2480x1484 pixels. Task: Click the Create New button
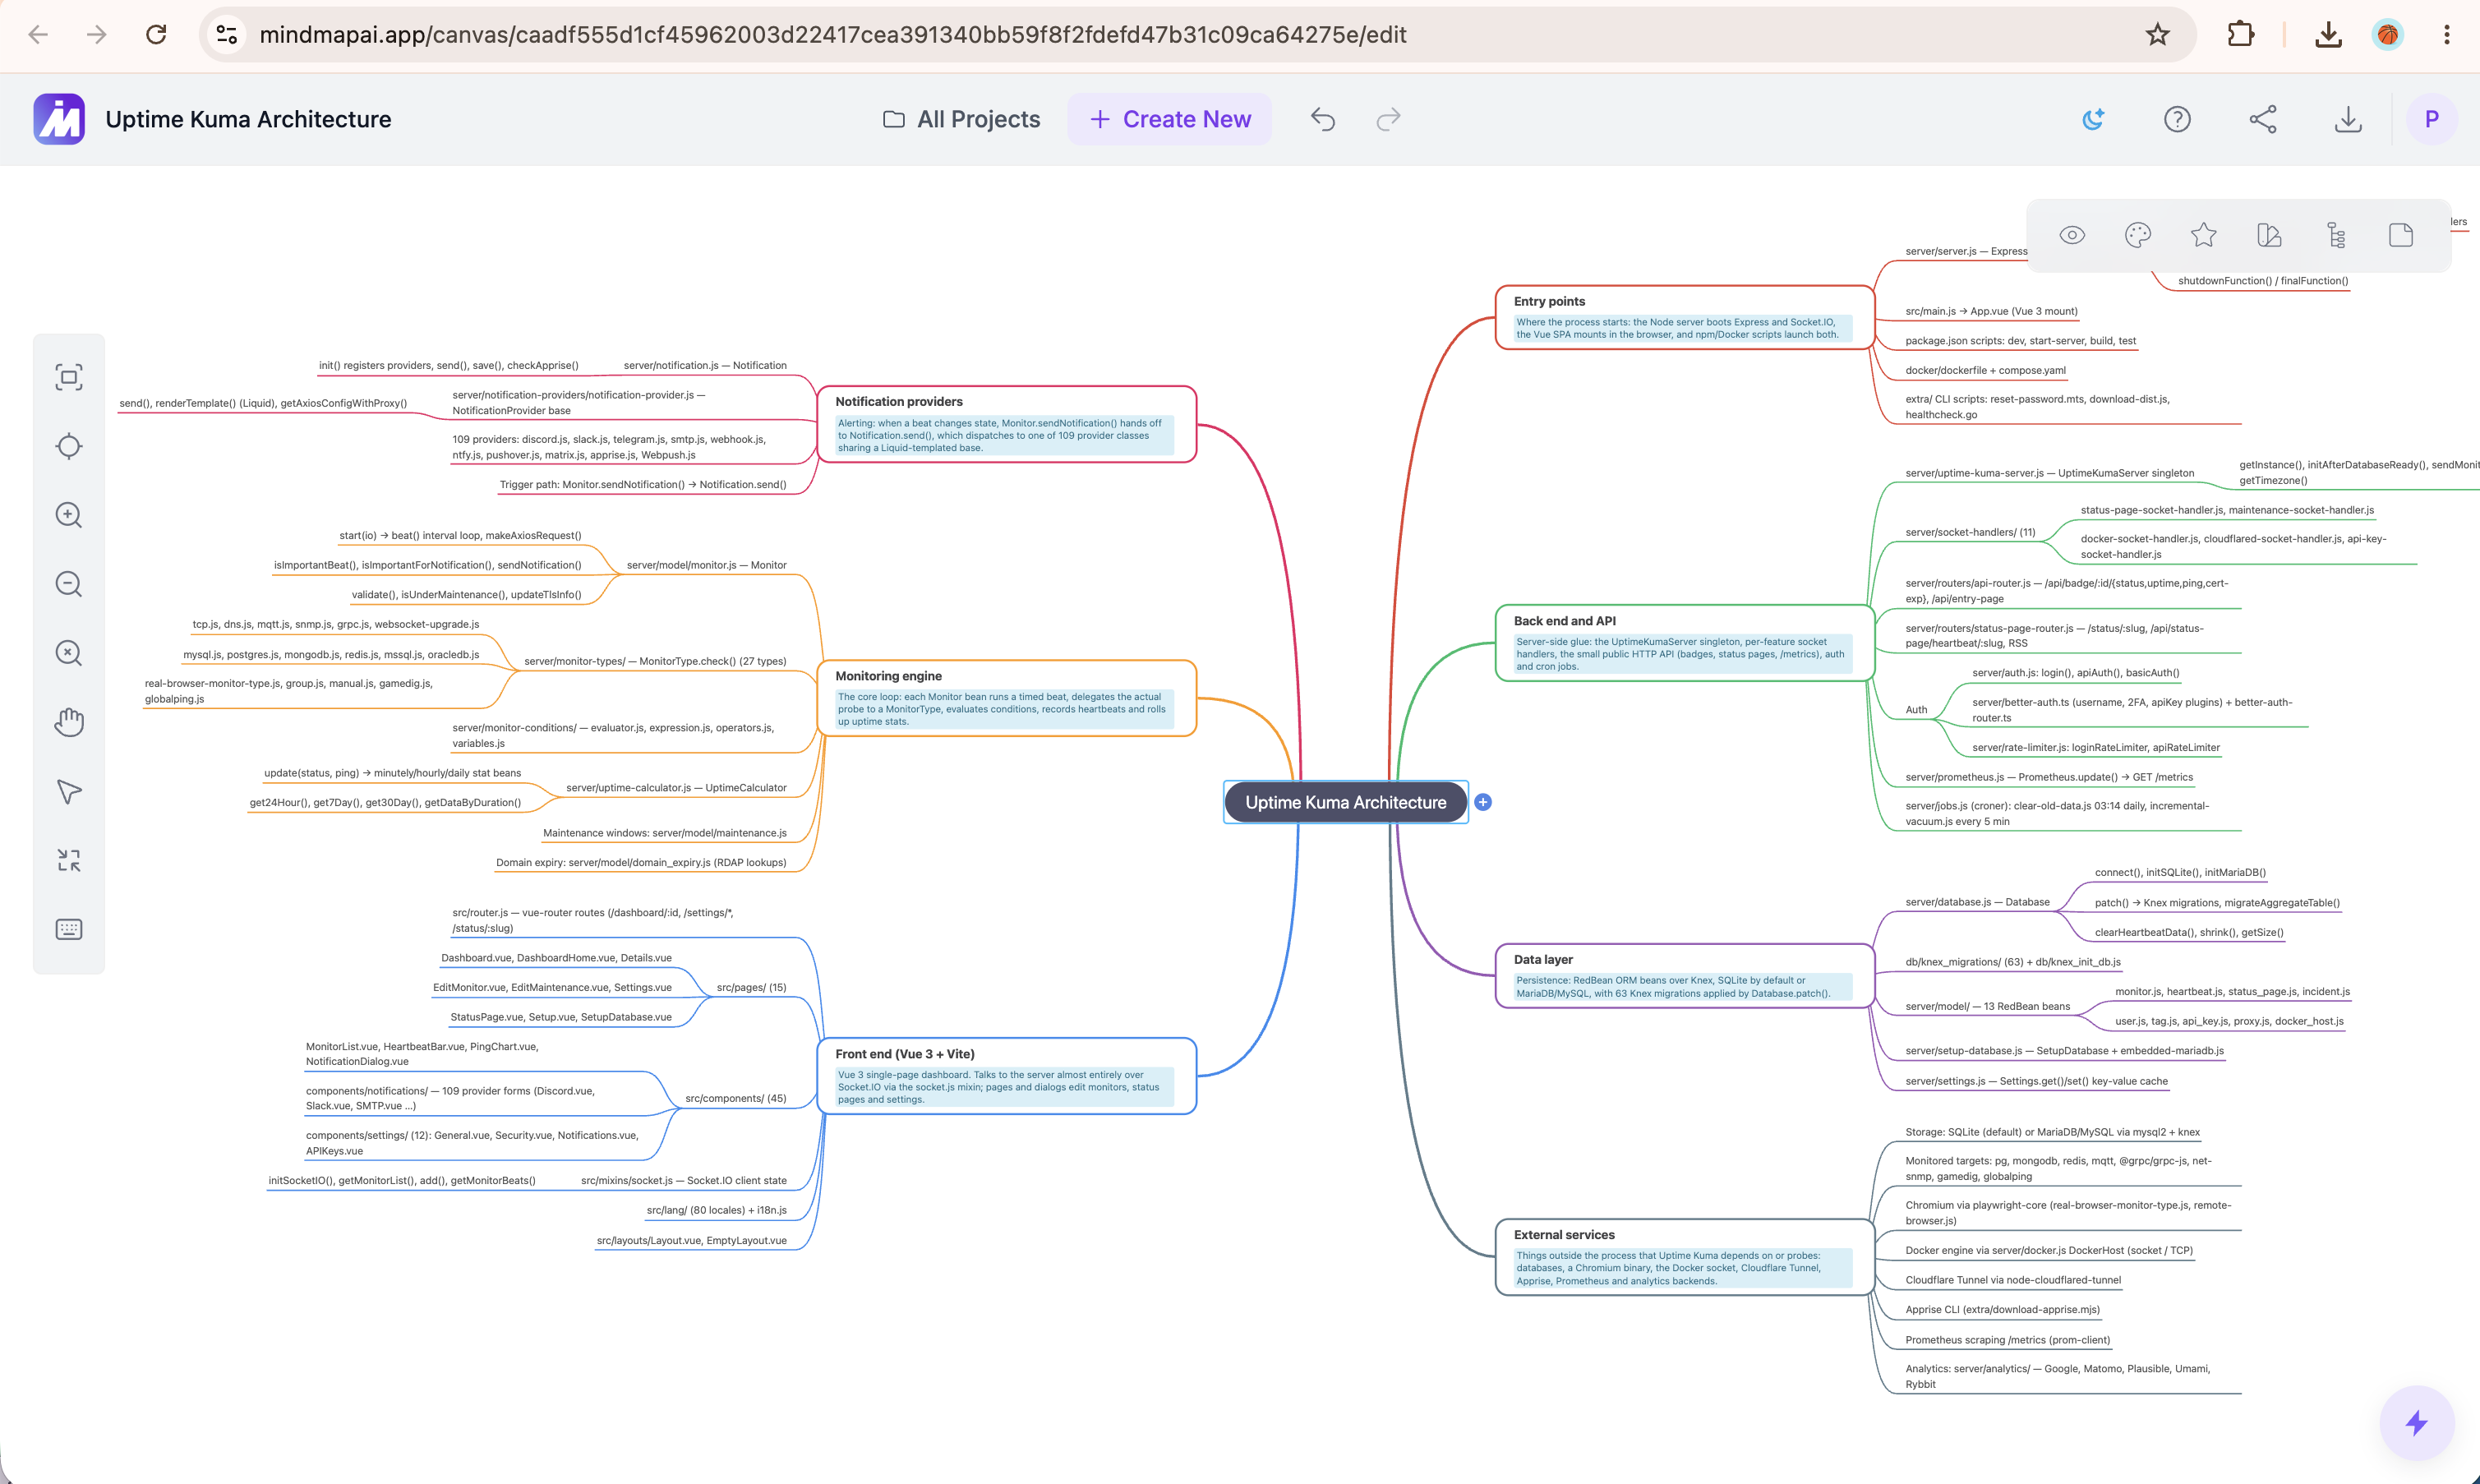(1169, 119)
